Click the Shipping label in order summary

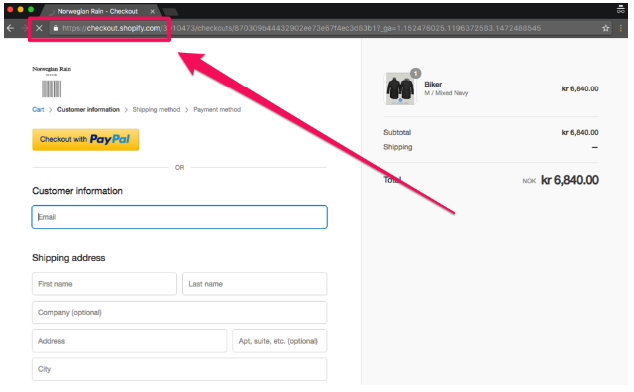click(397, 147)
